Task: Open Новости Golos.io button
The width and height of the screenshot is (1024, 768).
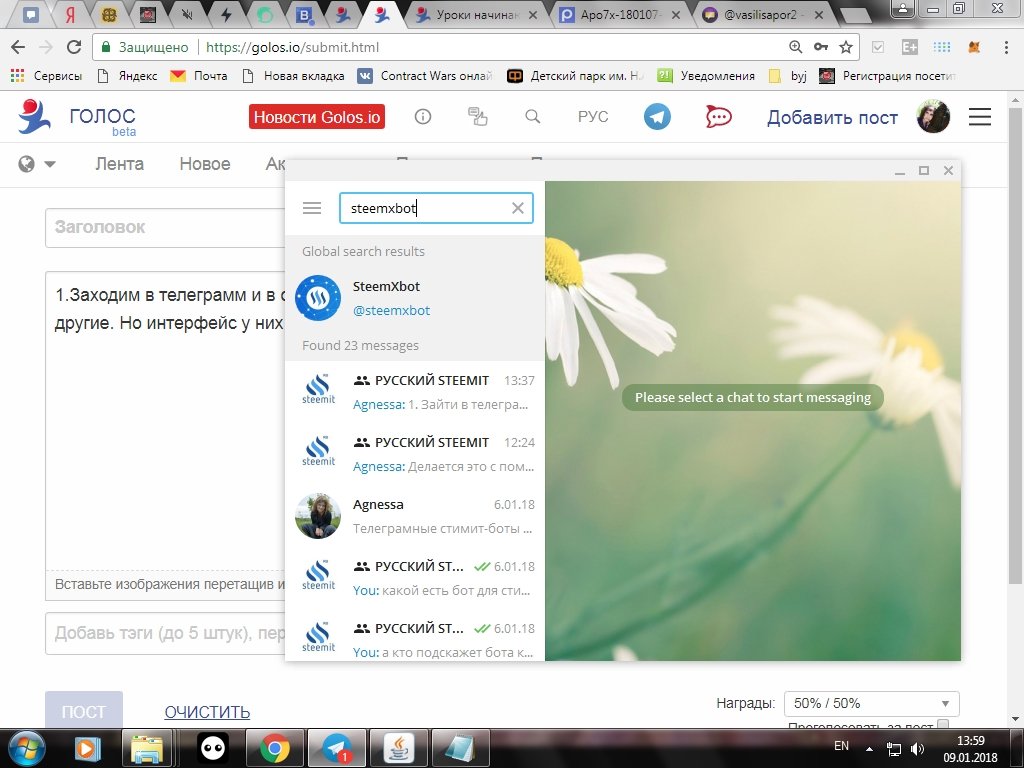Action: tap(317, 117)
